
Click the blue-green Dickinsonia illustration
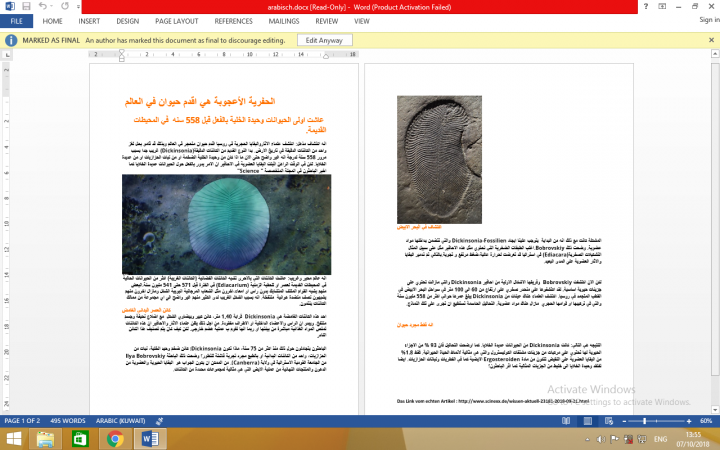[x=226, y=225]
